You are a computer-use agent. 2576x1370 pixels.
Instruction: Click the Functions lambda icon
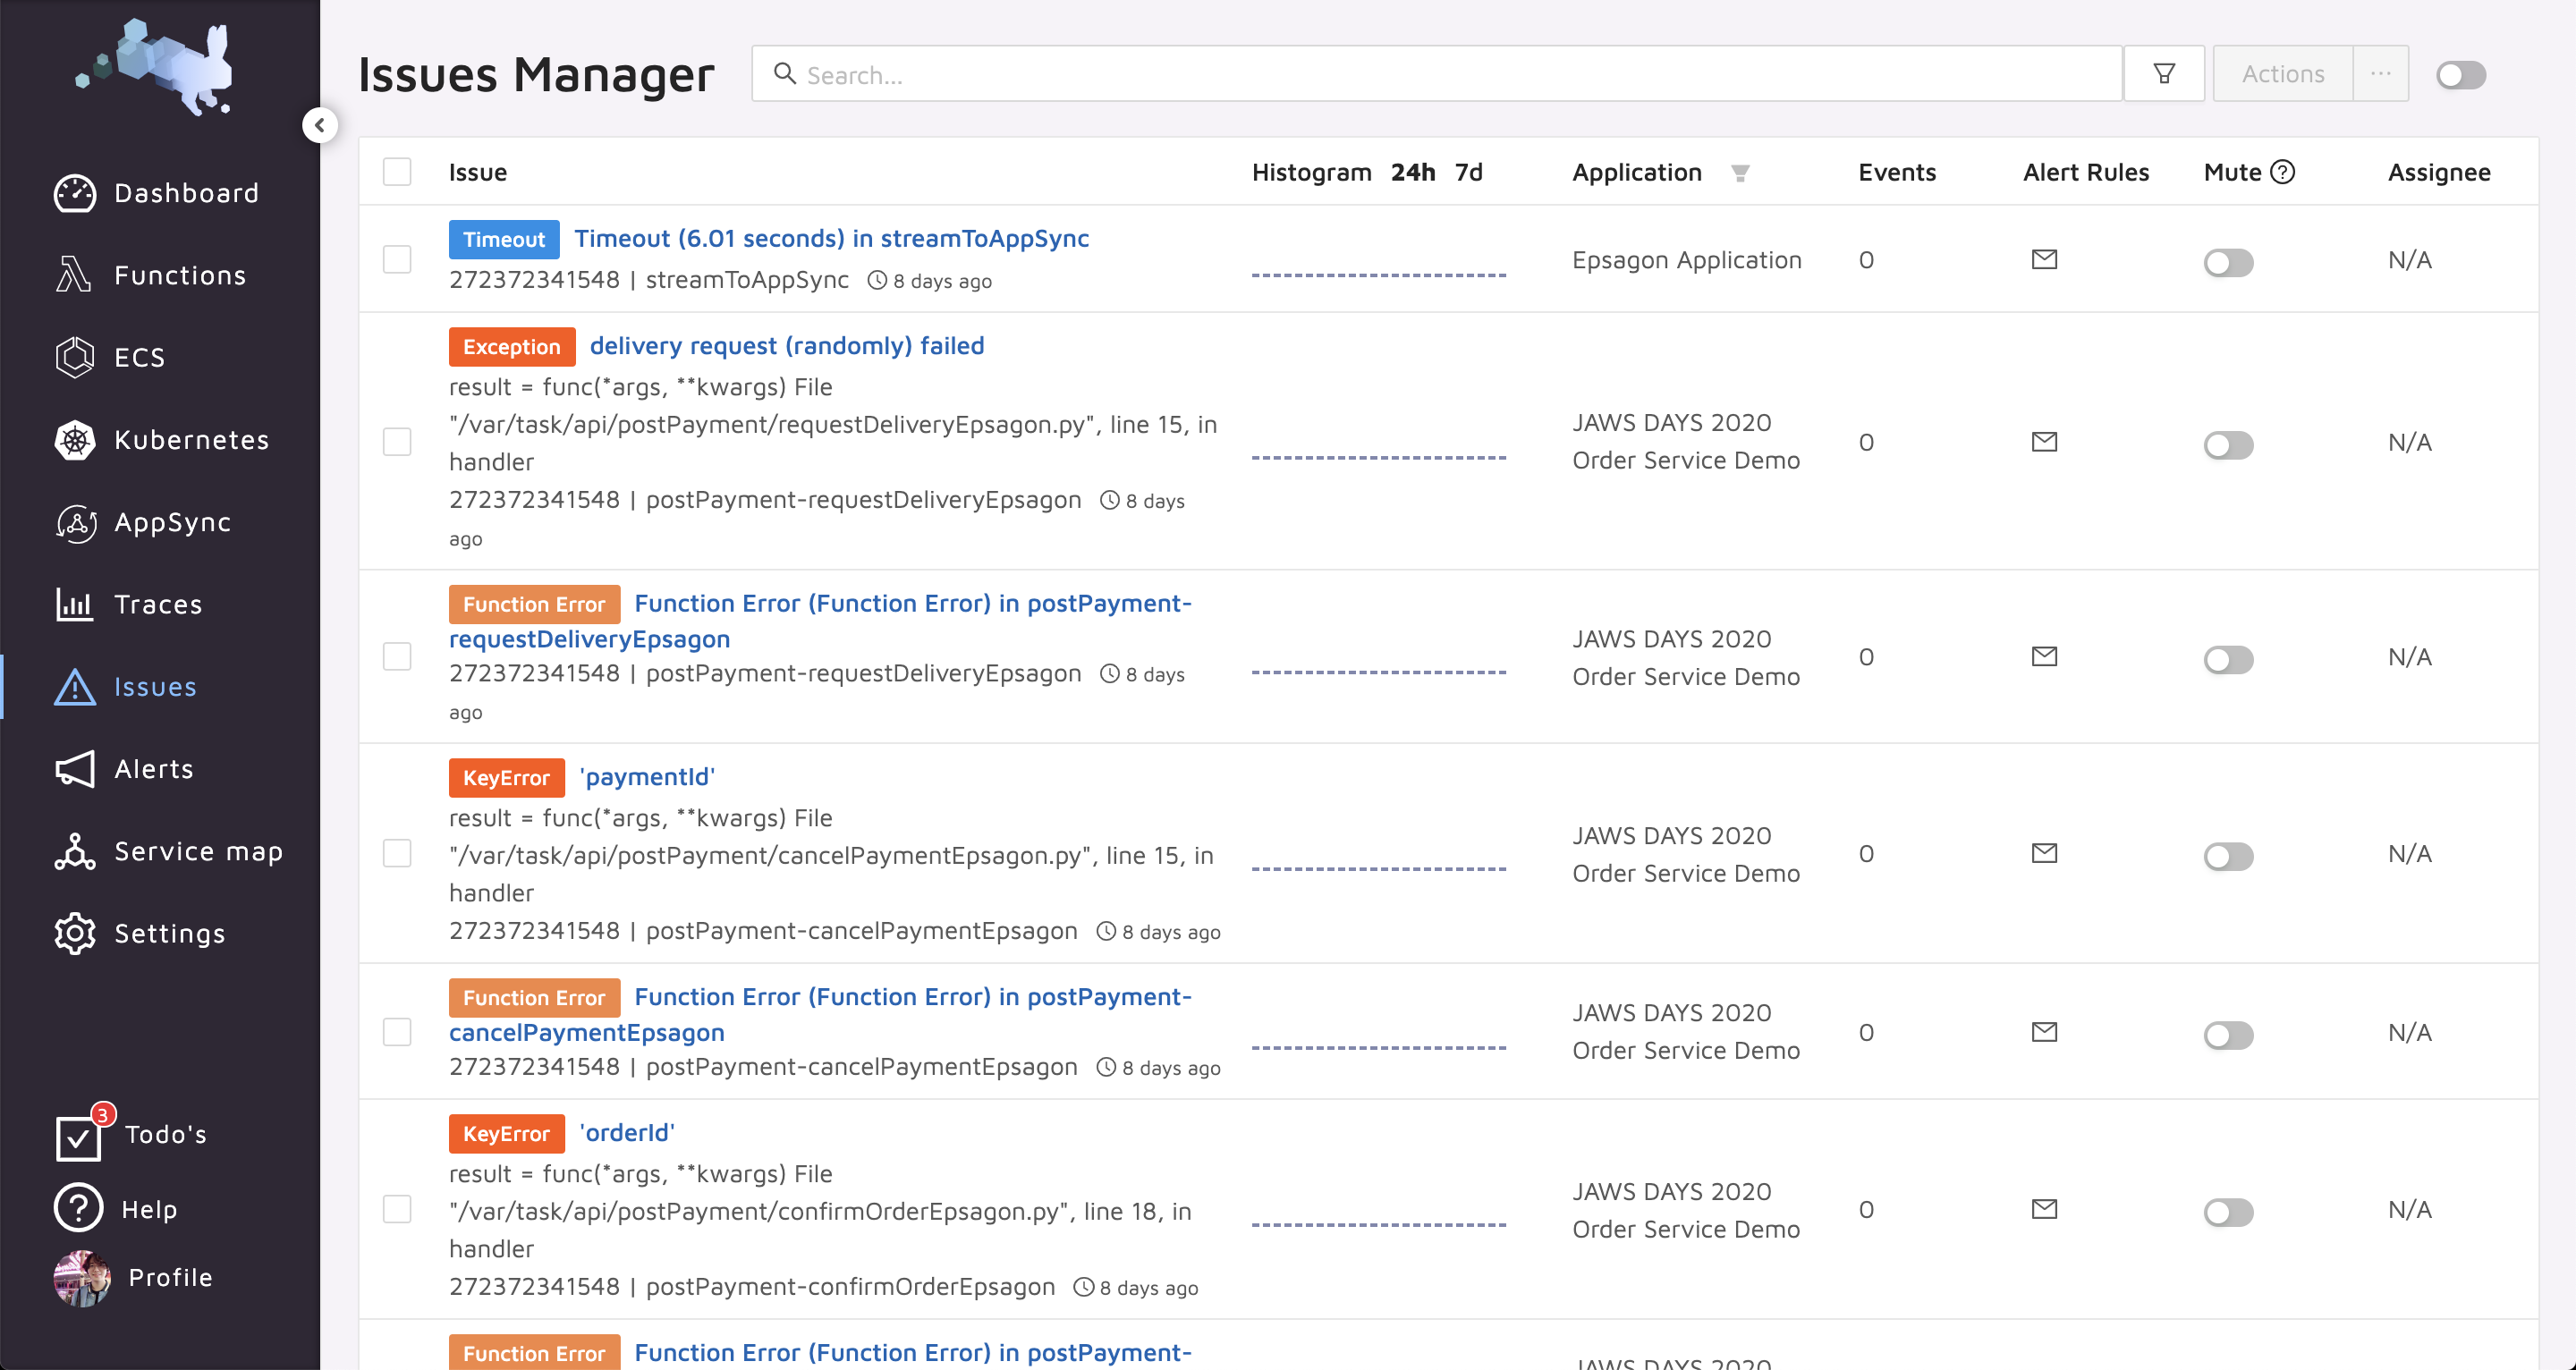click(x=74, y=275)
